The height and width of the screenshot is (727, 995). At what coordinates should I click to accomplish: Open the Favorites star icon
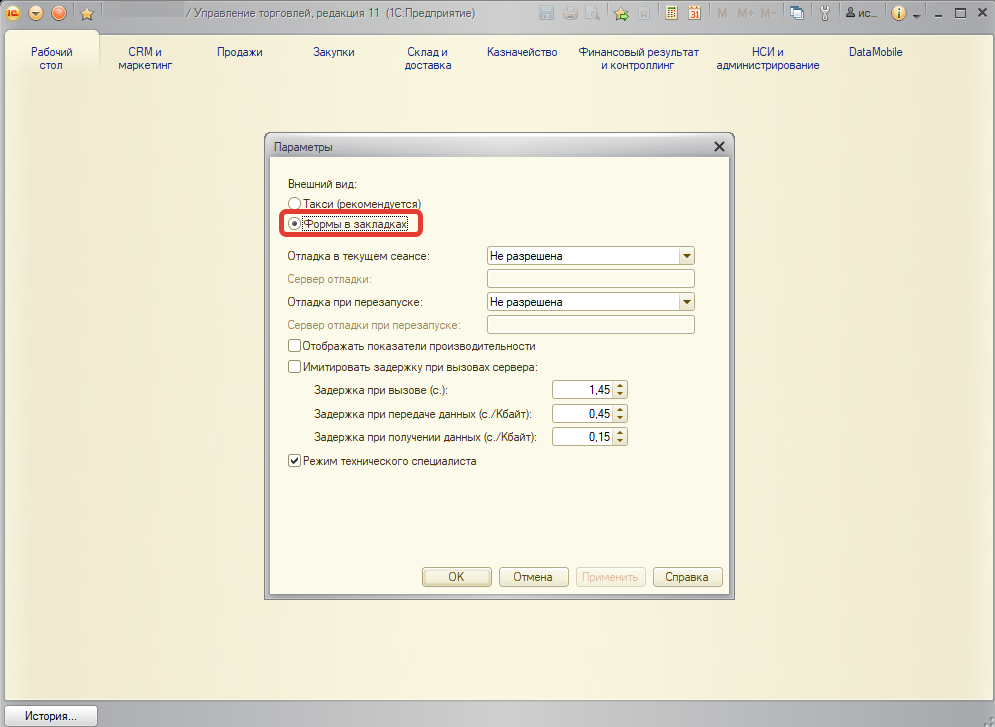tap(87, 13)
